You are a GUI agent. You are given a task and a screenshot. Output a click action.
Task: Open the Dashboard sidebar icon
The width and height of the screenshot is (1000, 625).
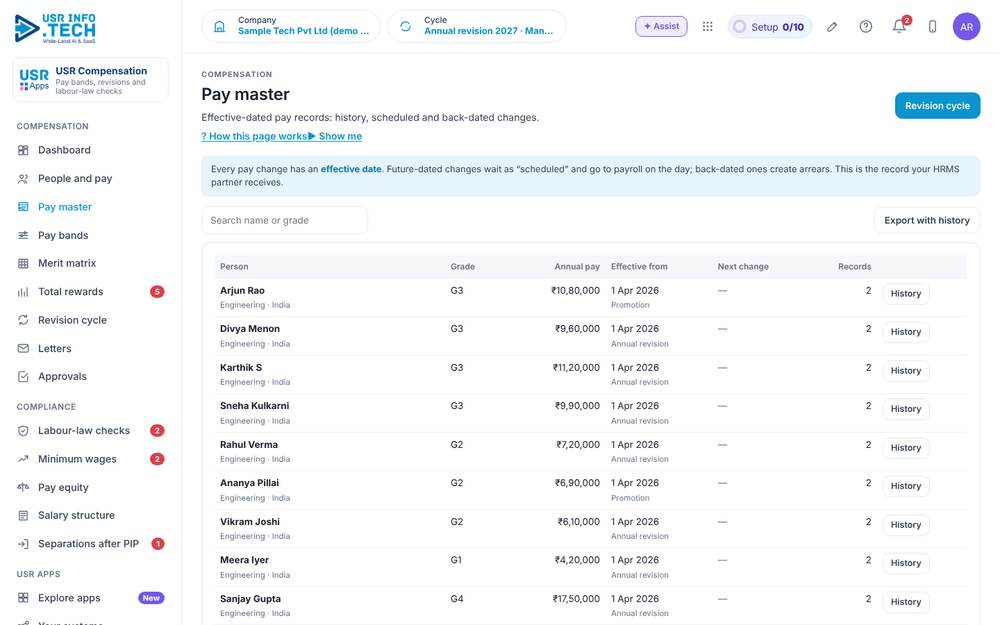click(23, 151)
